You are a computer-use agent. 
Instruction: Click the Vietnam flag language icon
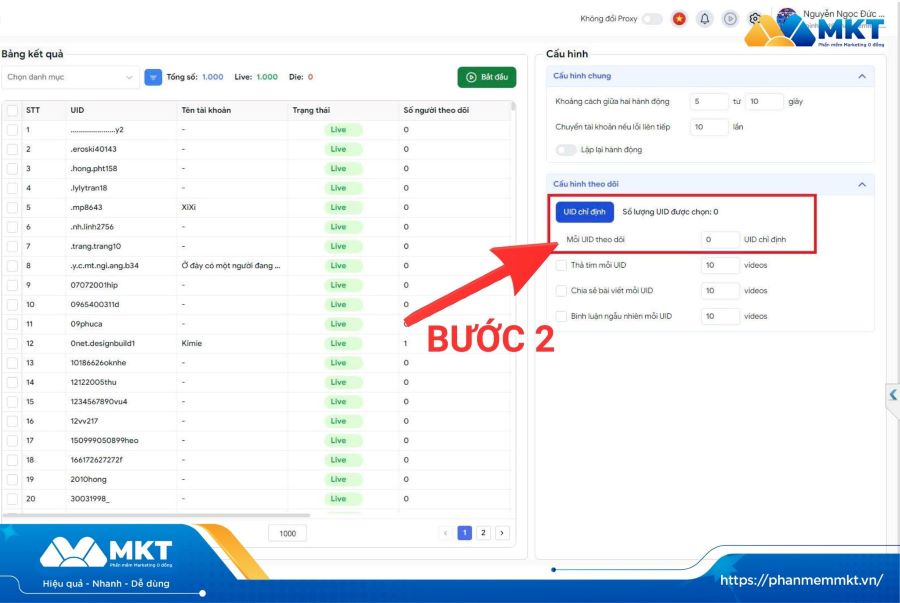click(x=679, y=18)
